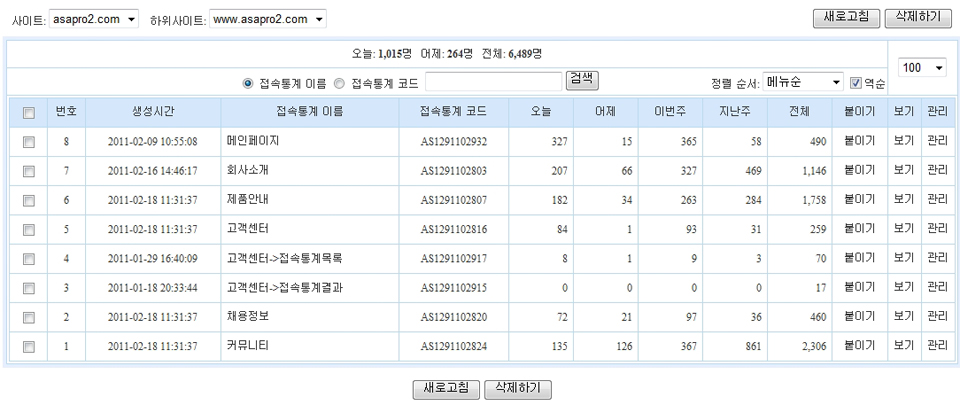This screenshot has height=405, width=960.
Task: Click 붙이기 link for 회사소개 row
Action: pos(859,171)
